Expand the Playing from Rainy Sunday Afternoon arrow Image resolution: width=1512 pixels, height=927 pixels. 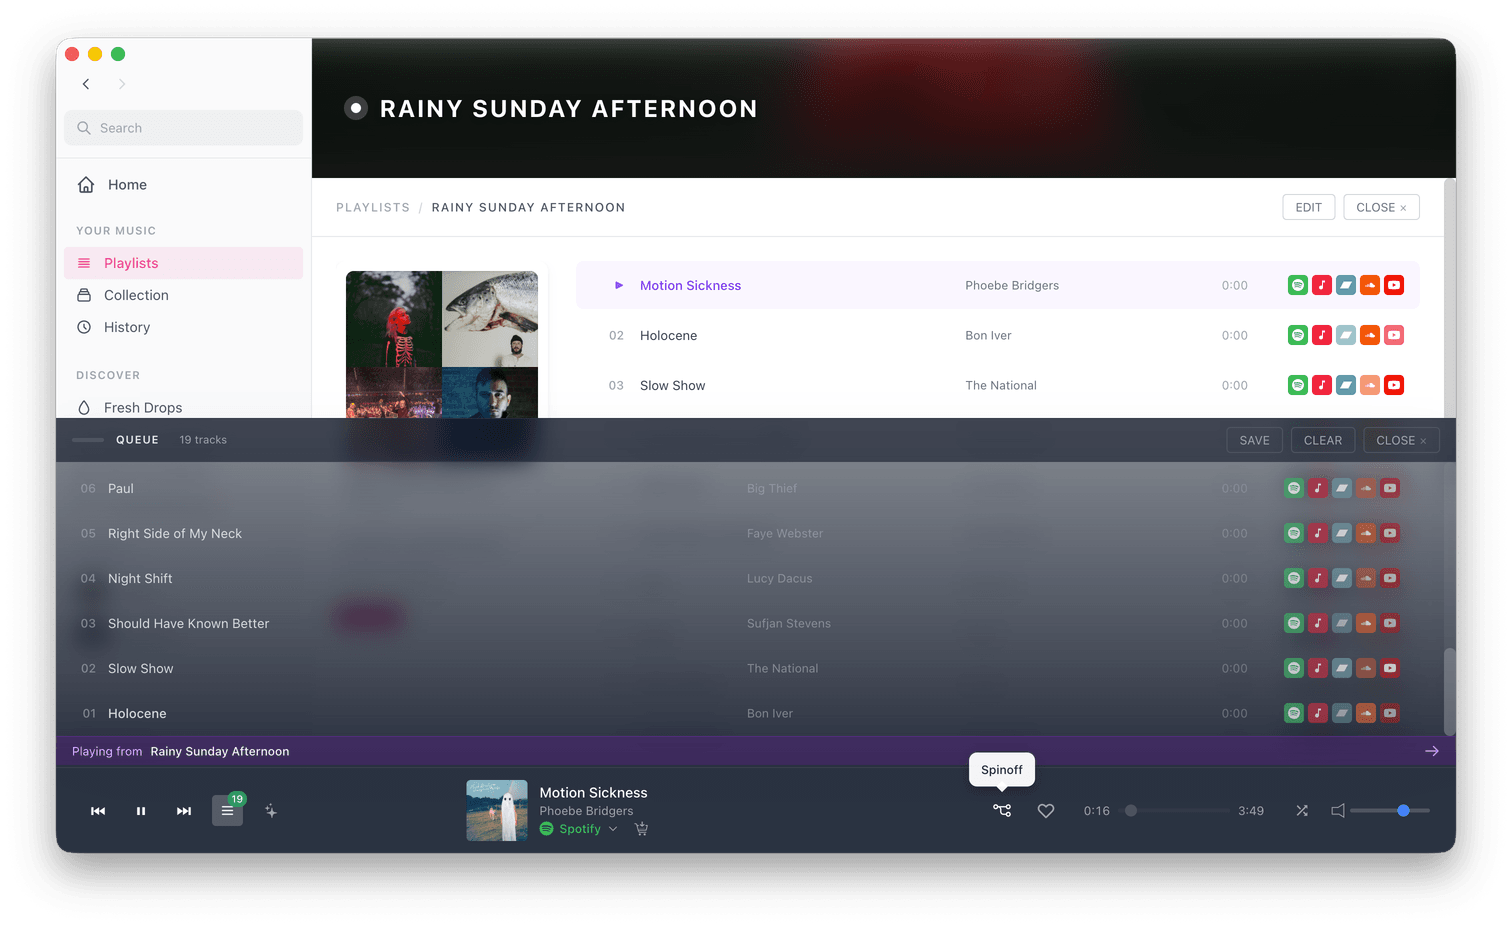point(1432,750)
